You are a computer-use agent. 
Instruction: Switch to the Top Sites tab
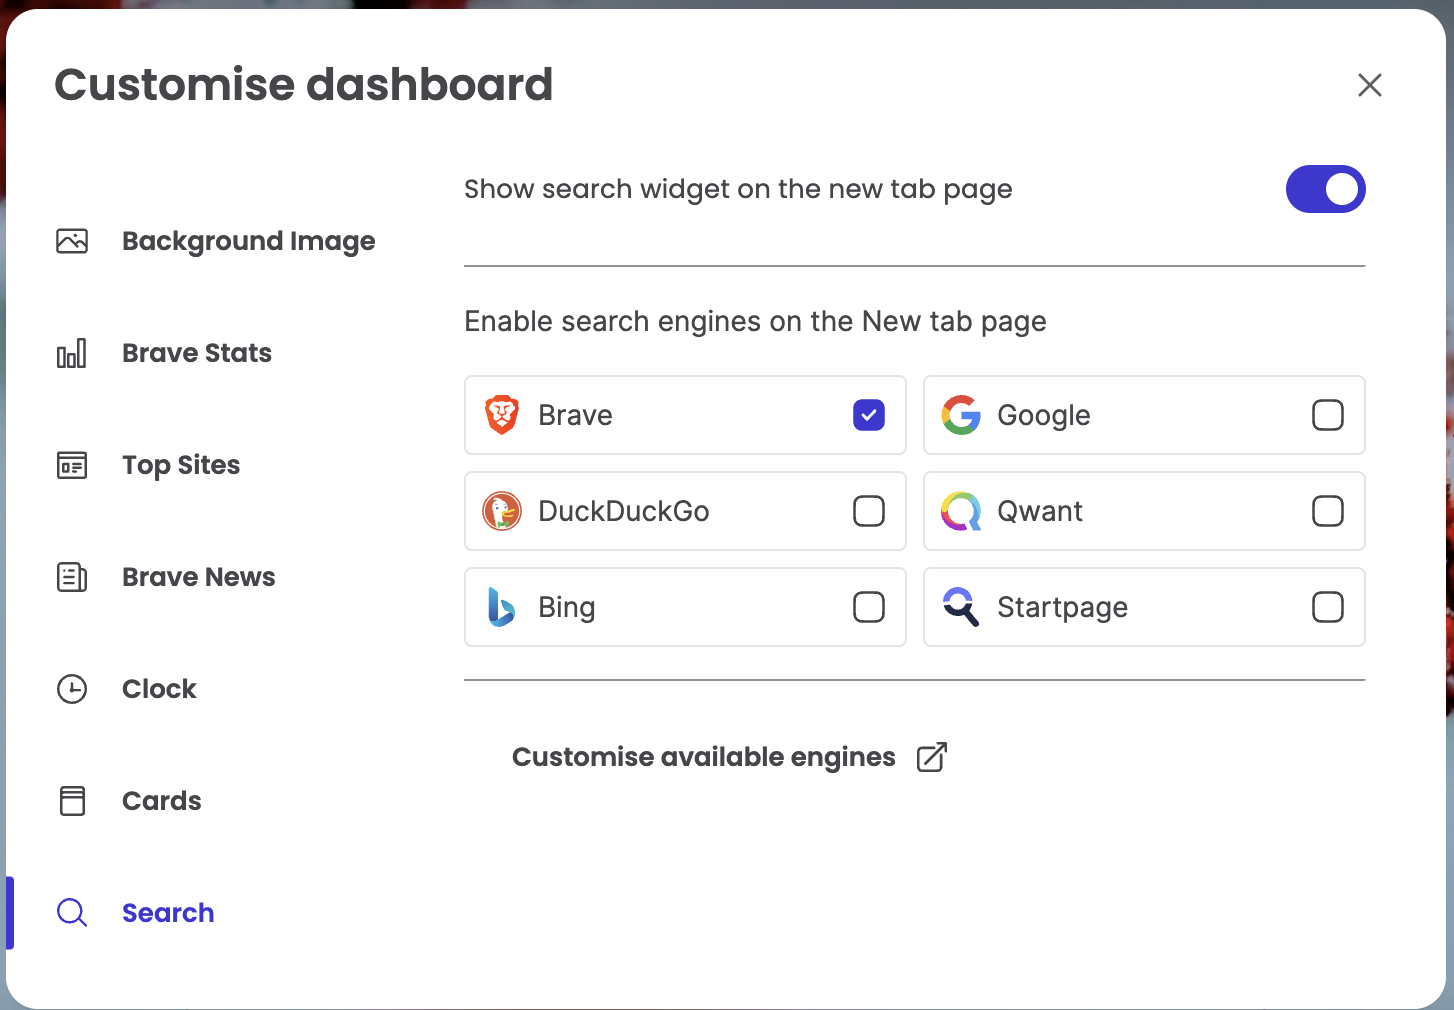pos(181,465)
